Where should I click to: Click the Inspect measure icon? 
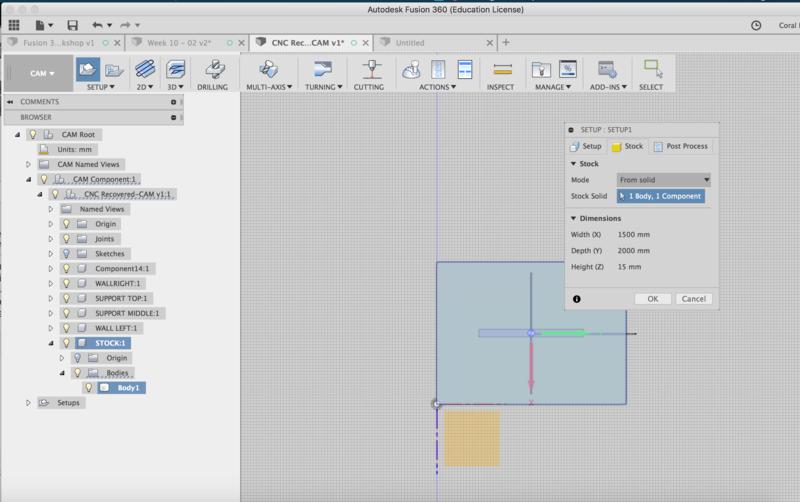tap(503, 69)
